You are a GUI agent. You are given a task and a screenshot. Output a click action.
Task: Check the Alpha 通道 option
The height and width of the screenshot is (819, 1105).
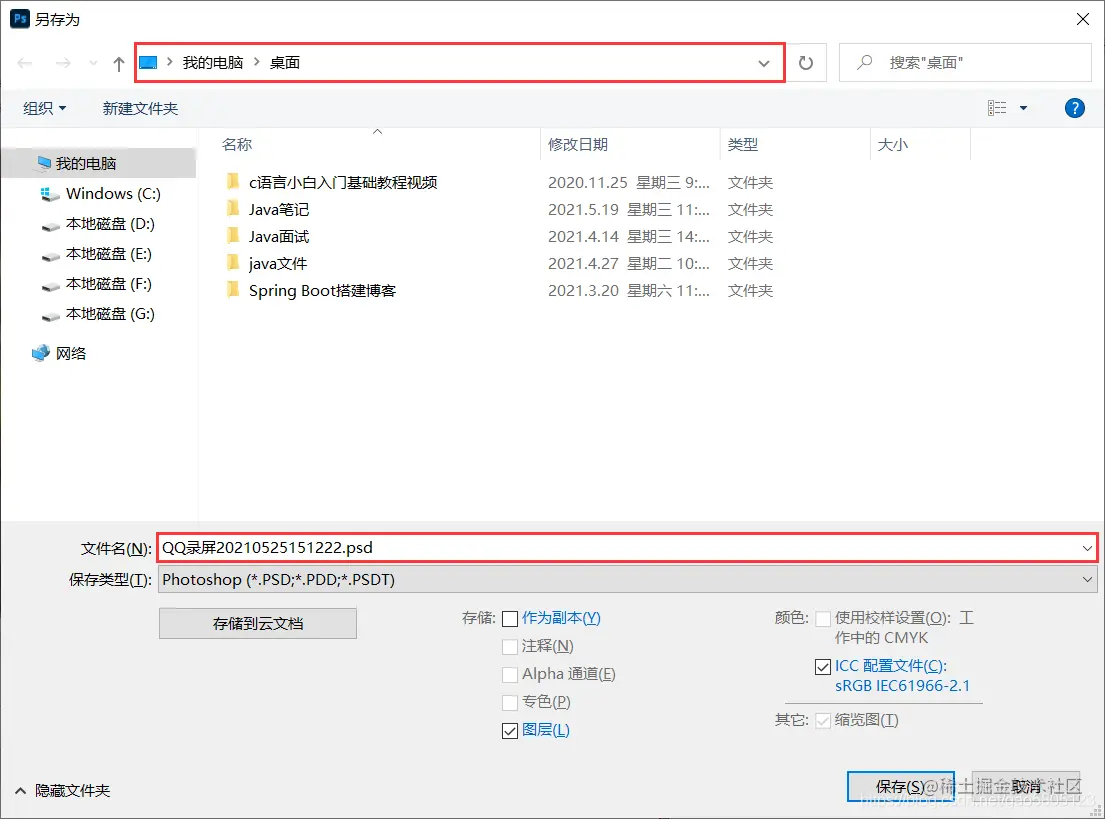click(x=511, y=674)
